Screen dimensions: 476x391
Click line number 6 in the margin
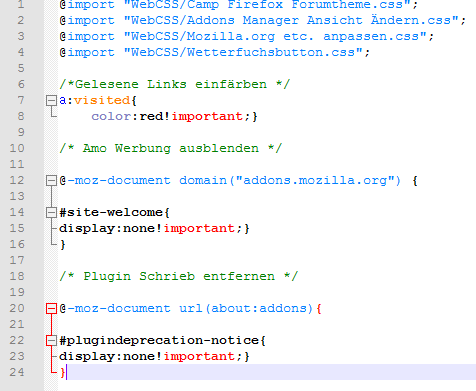[21, 84]
